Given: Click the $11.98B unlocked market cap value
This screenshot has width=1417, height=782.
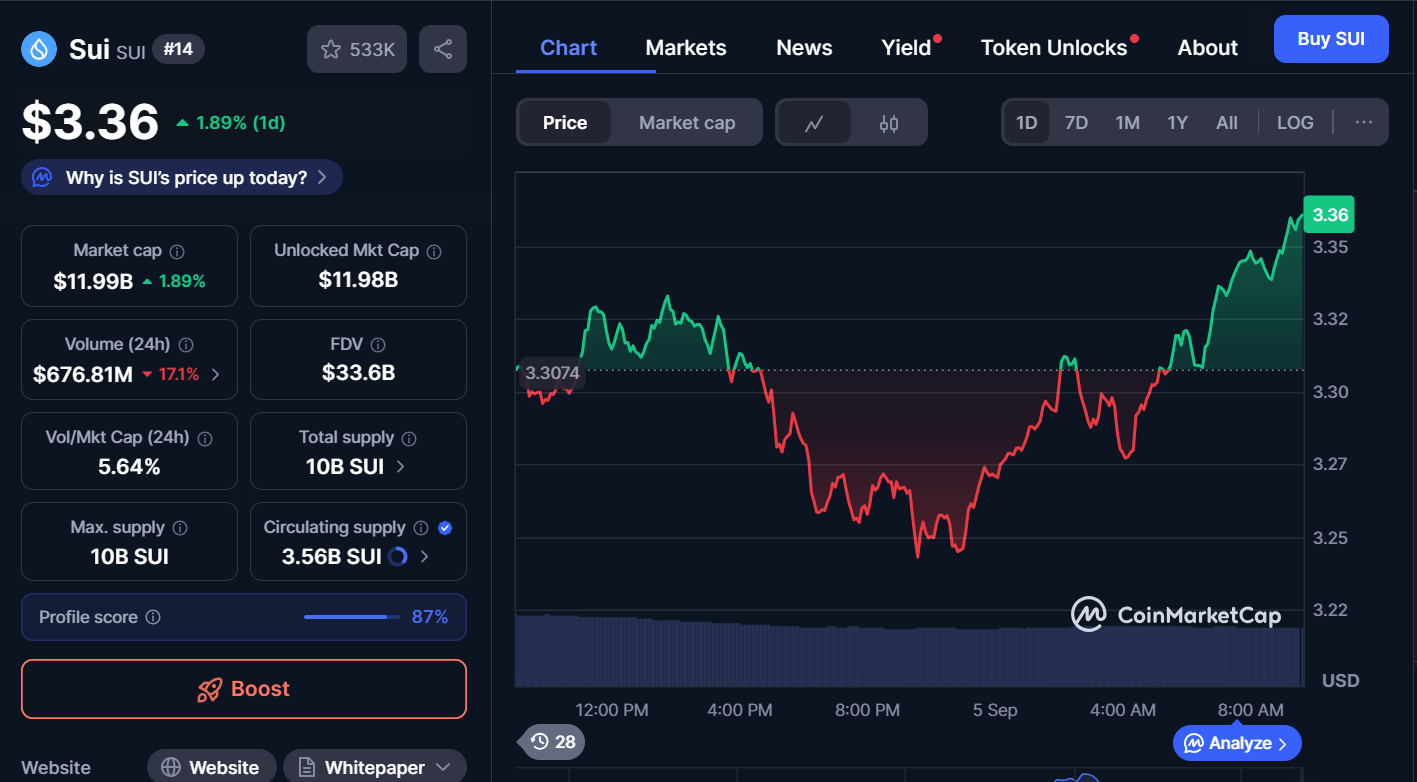Looking at the screenshot, I should pyautogui.click(x=358, y=280).
